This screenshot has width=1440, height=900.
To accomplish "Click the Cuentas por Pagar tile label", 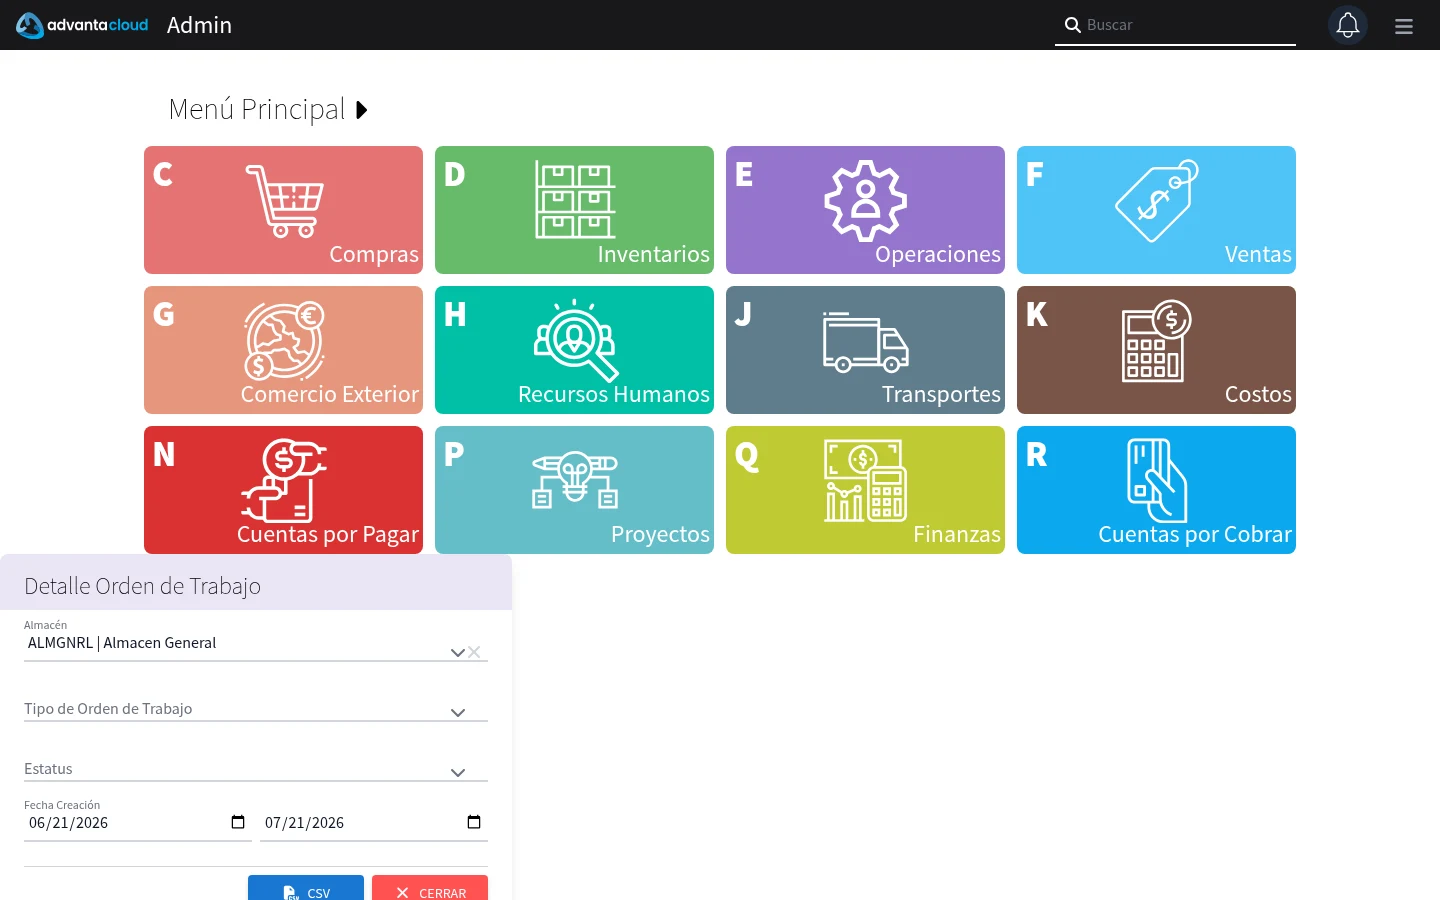I will 328,534.
